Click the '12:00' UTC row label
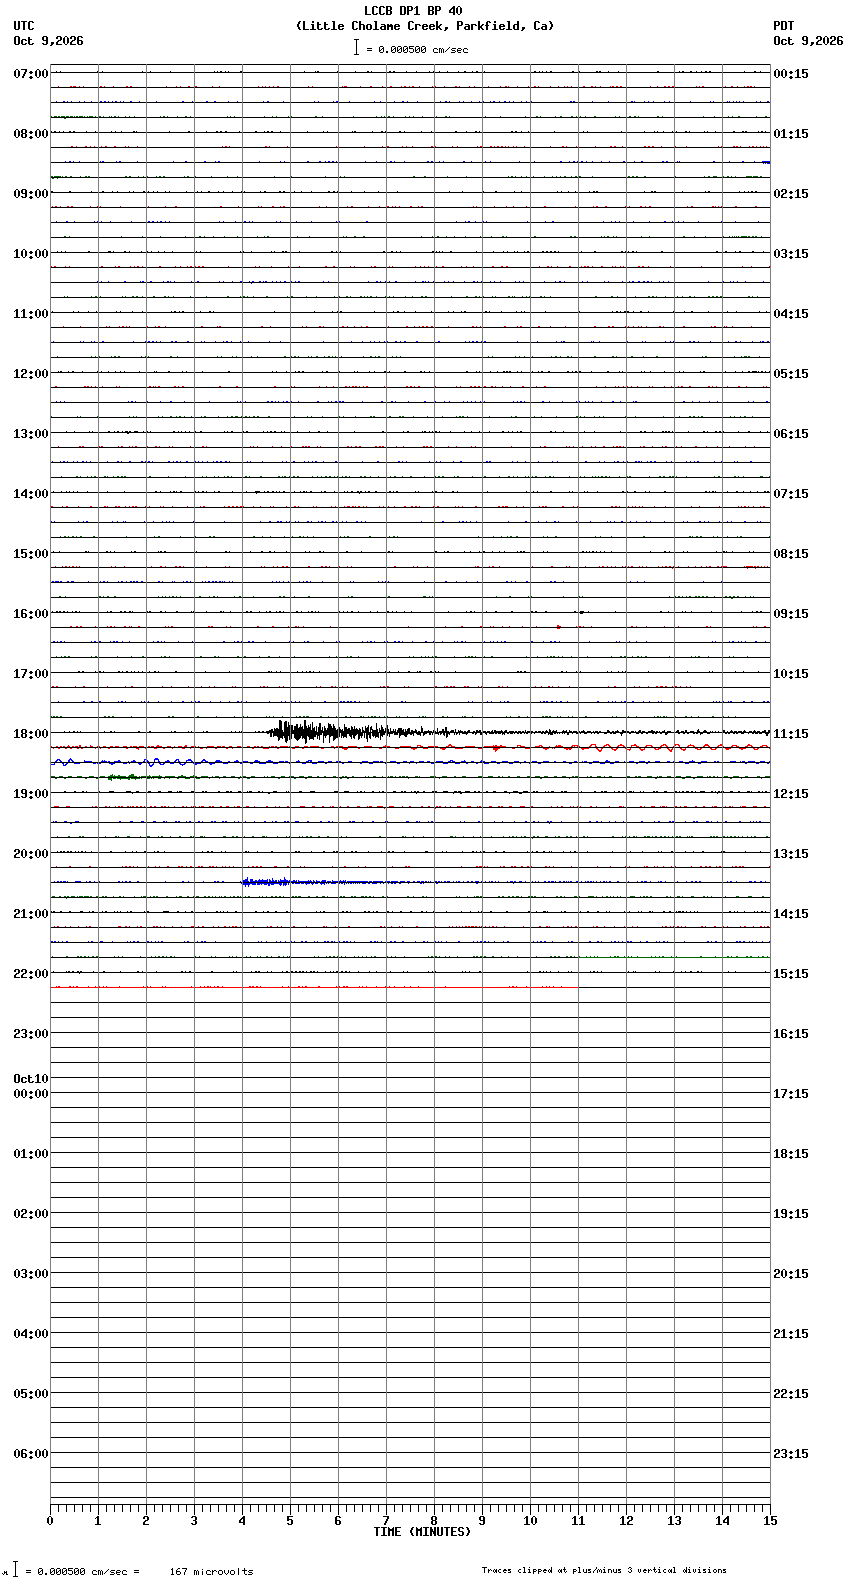 (31, 374)
